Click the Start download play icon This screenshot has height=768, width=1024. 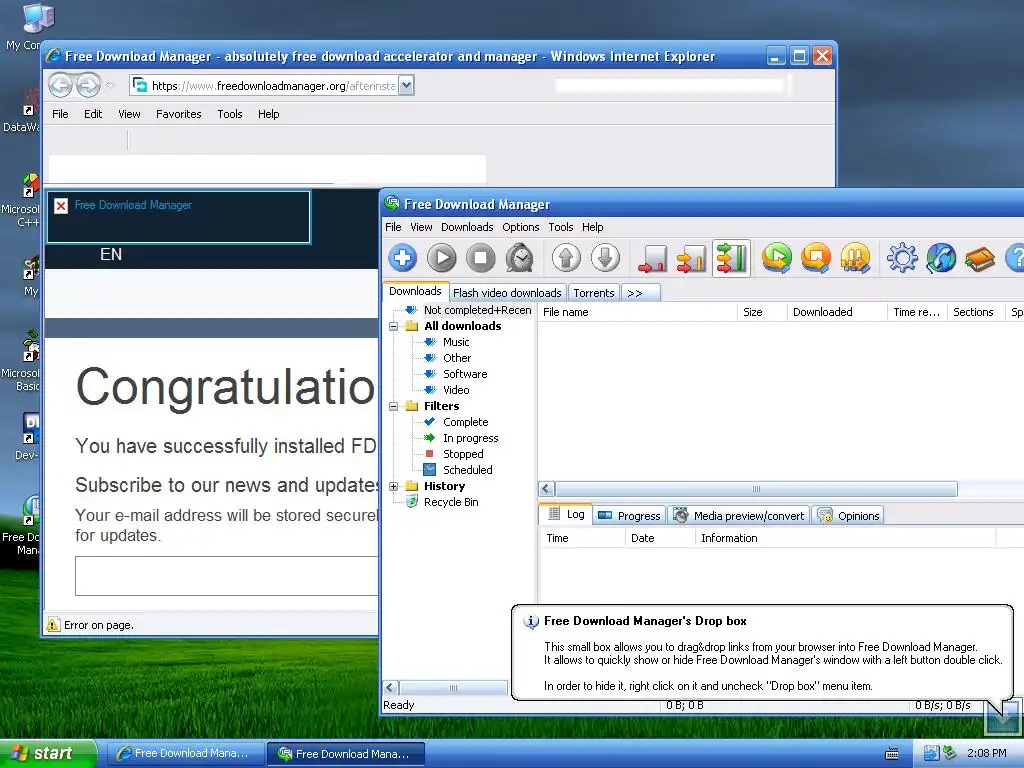click(441, 258)
